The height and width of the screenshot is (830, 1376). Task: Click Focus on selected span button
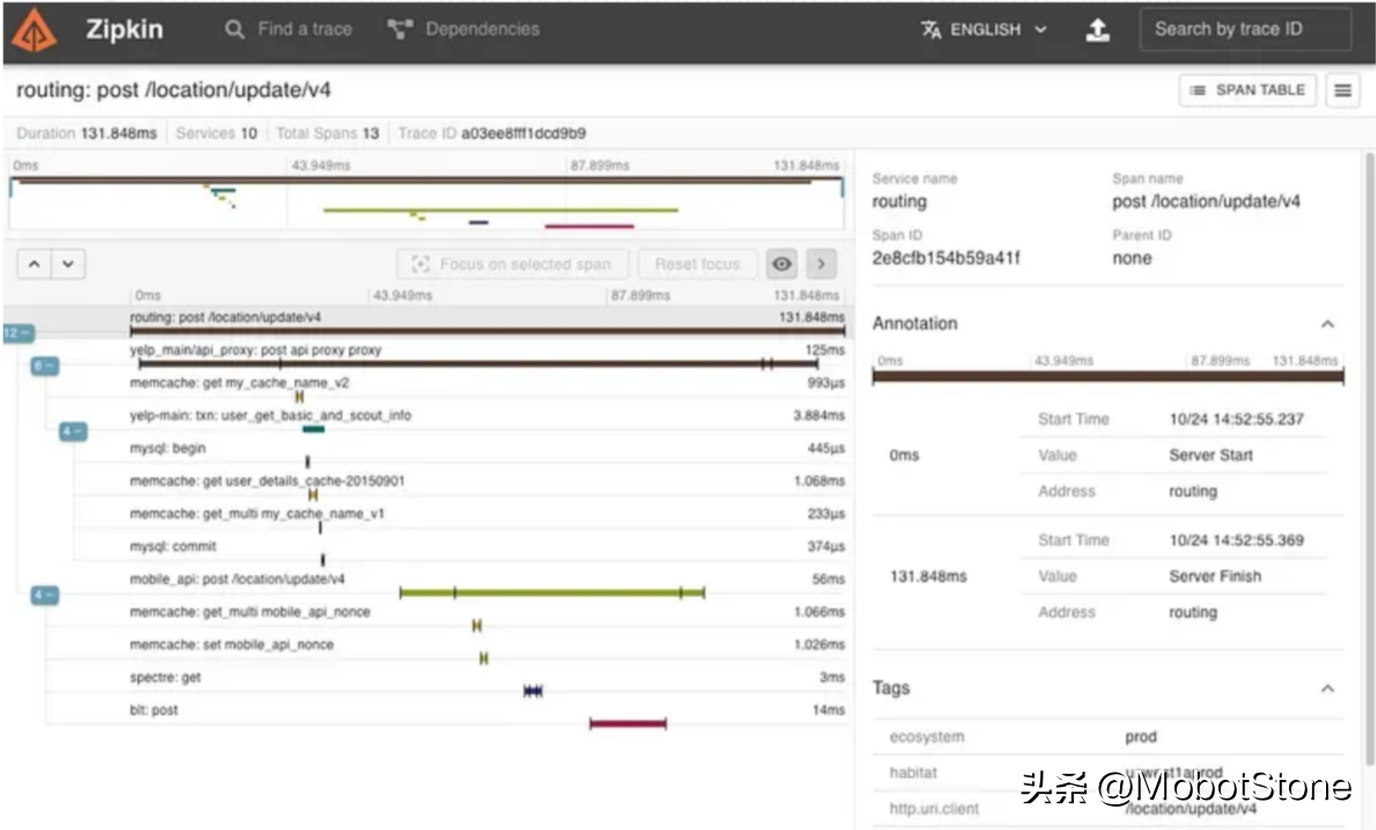(x=513, y=264)
